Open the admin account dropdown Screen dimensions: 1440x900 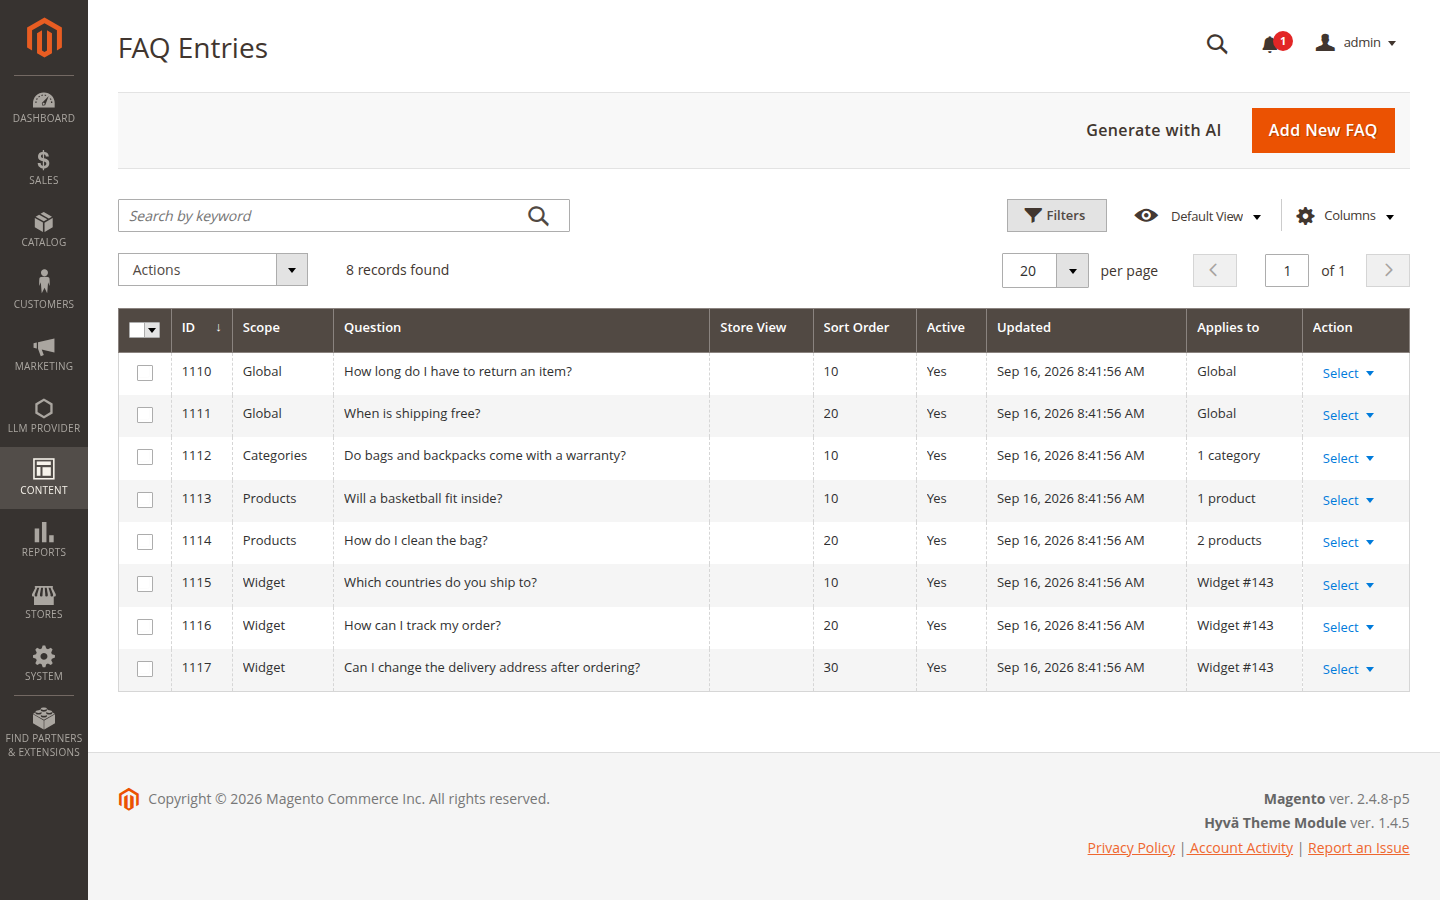pos(1369,43)
